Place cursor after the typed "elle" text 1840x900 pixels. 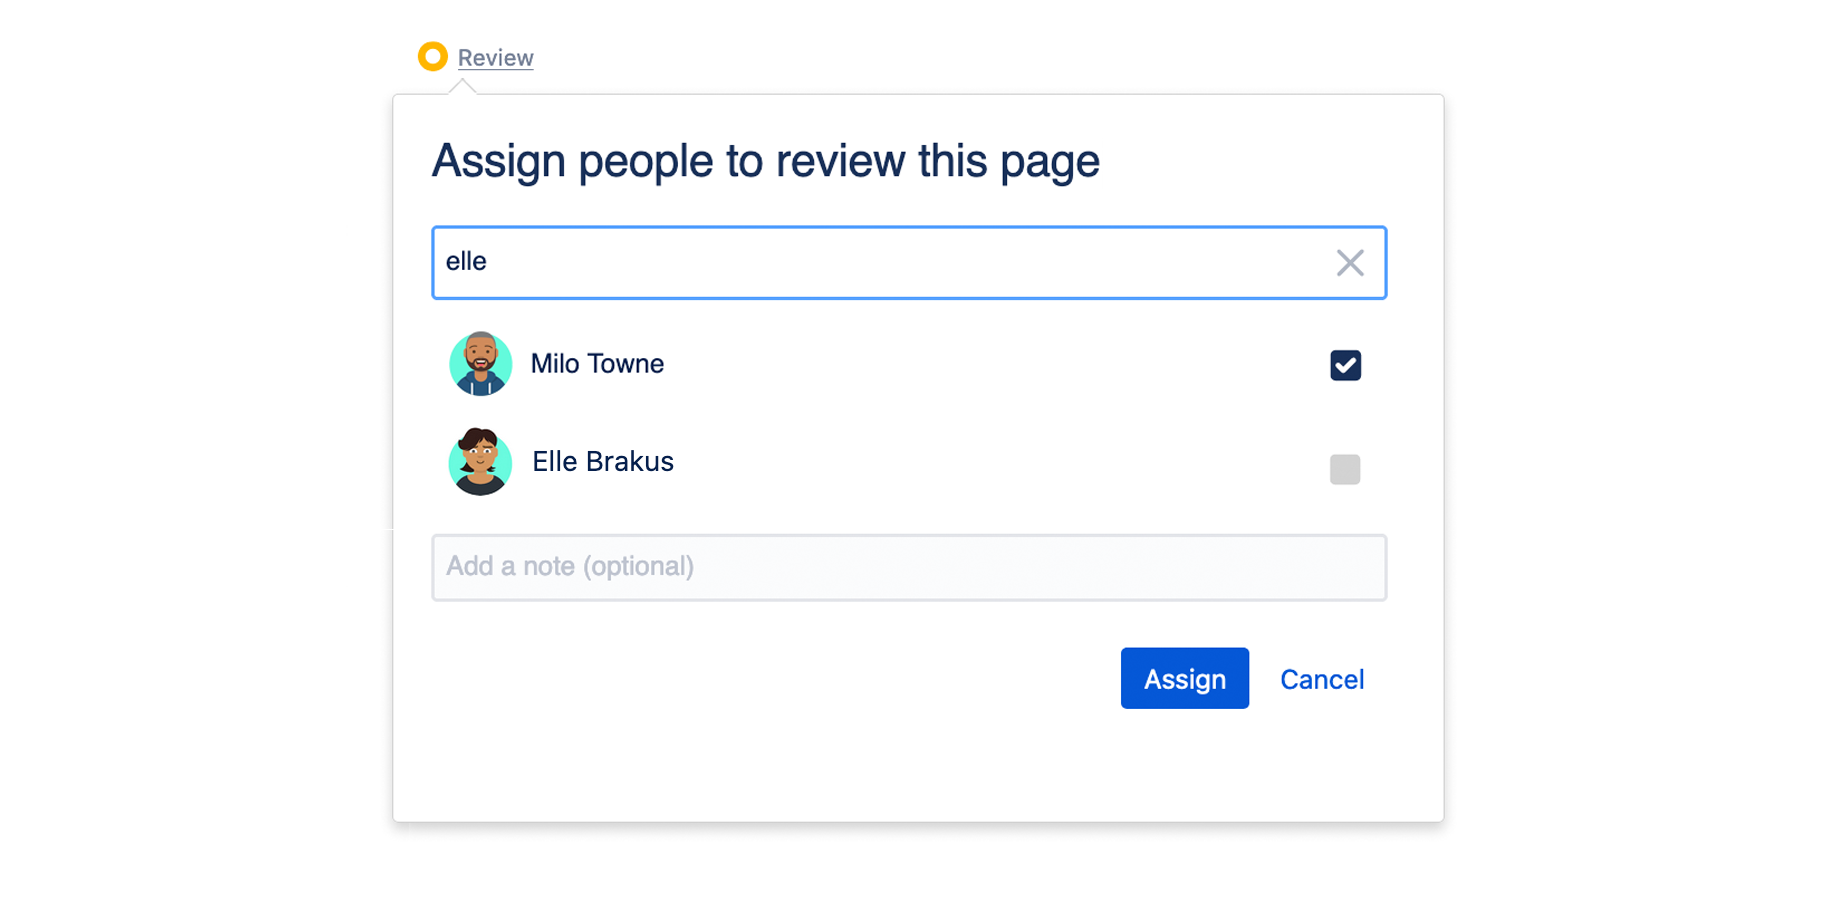489,262
